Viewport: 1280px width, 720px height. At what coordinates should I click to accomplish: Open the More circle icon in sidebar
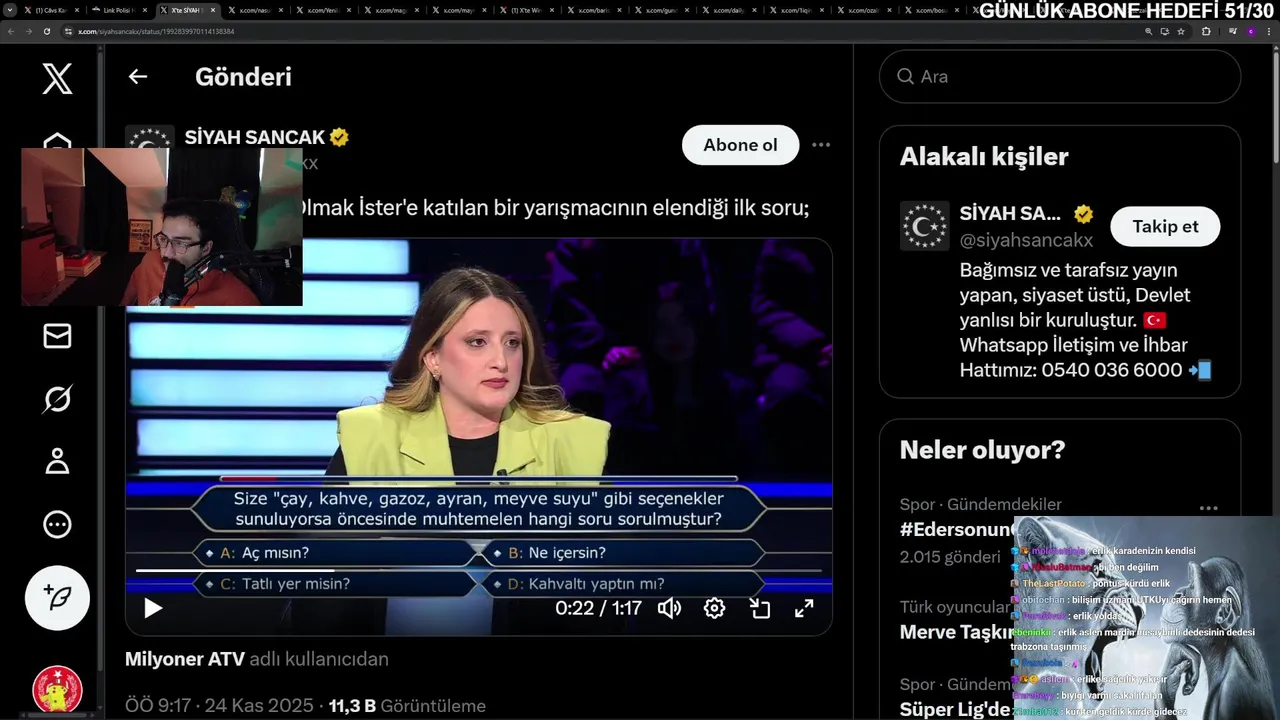(57, 524)
